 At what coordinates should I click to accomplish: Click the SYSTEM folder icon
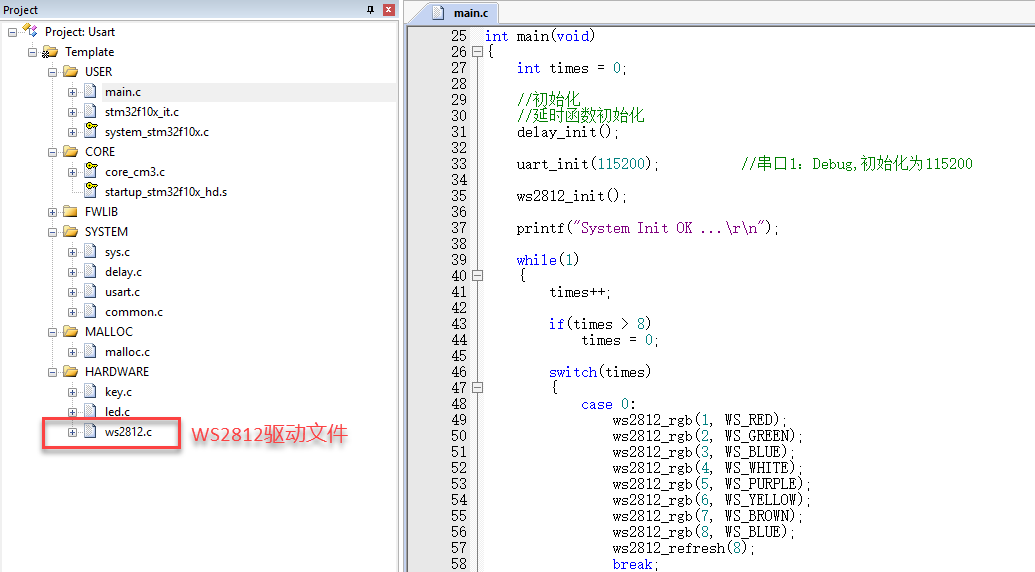[x=70, y=231]
